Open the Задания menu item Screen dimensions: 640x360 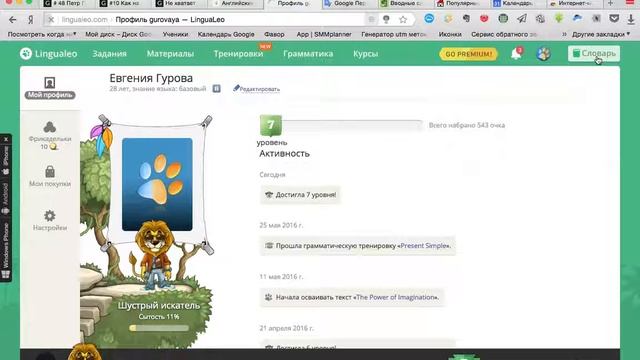(x=109, y=53)
